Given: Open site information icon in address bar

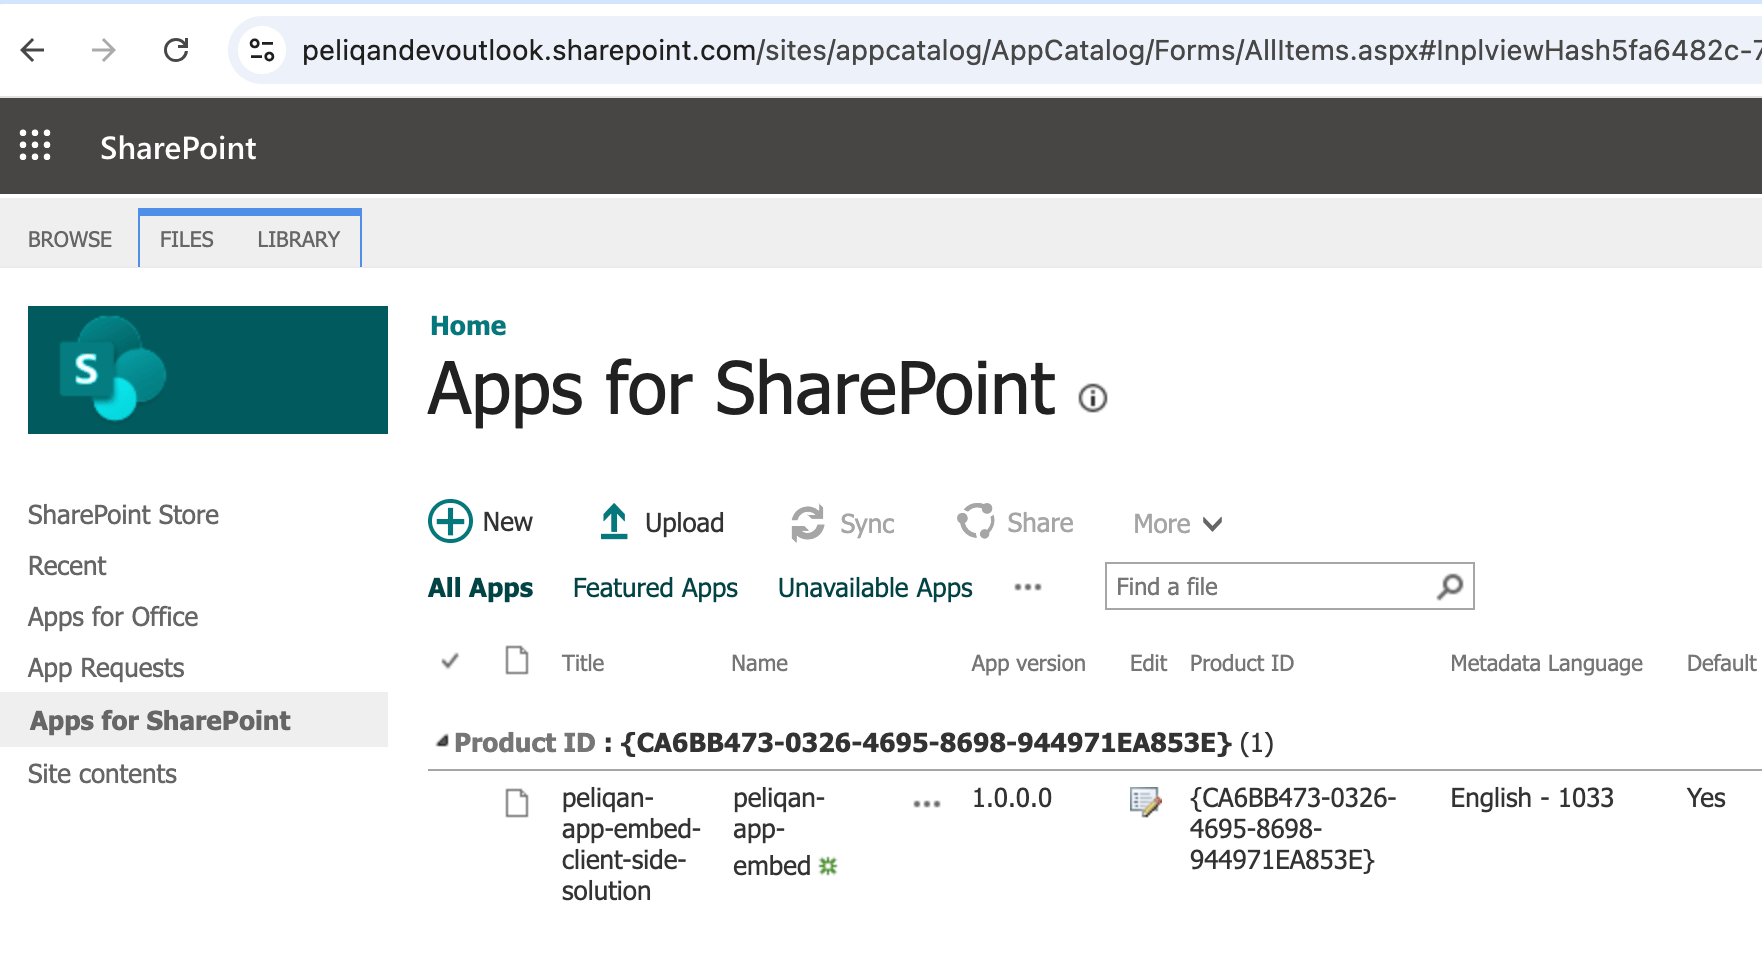Looking at the screenshot, I should 262,50.
